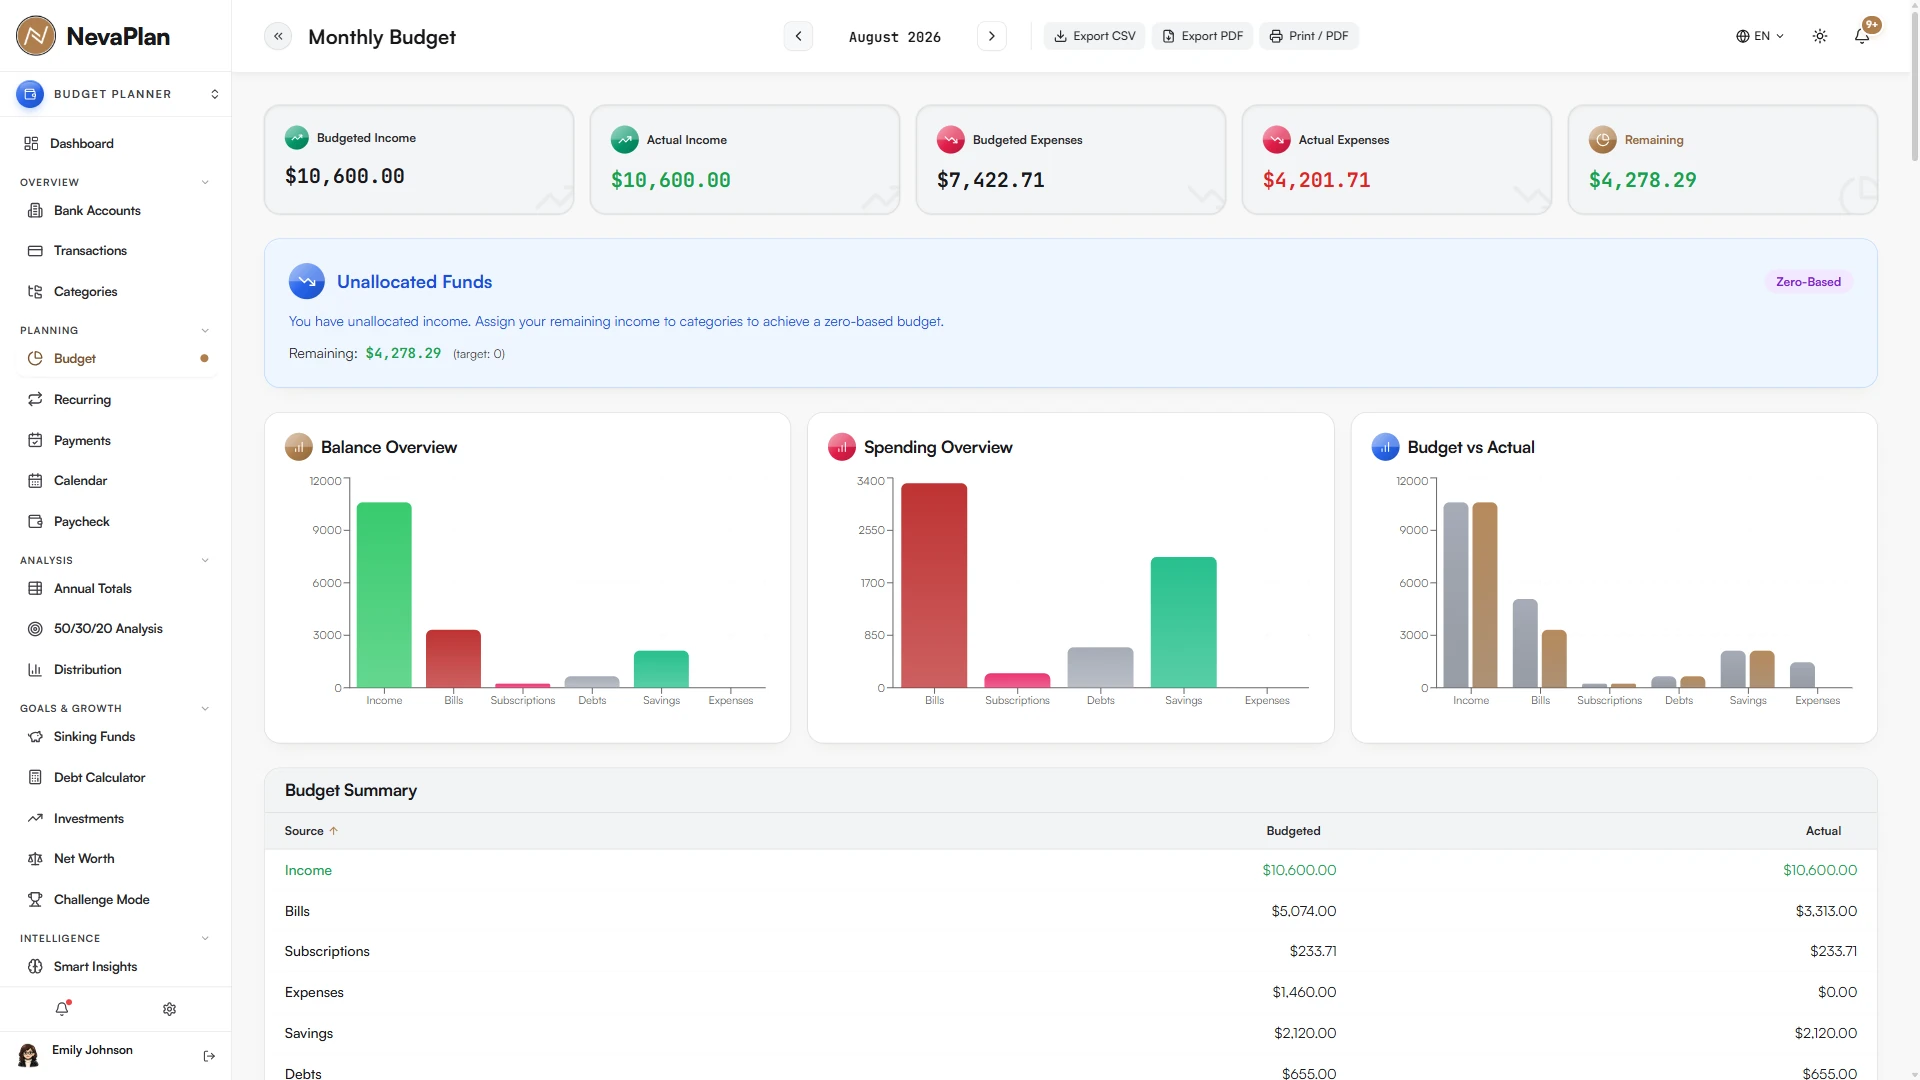Screen dimensions: 1920x1080
Task: Open Sinking Funds page
Action: pyautogui.click(x=116, y=737)
